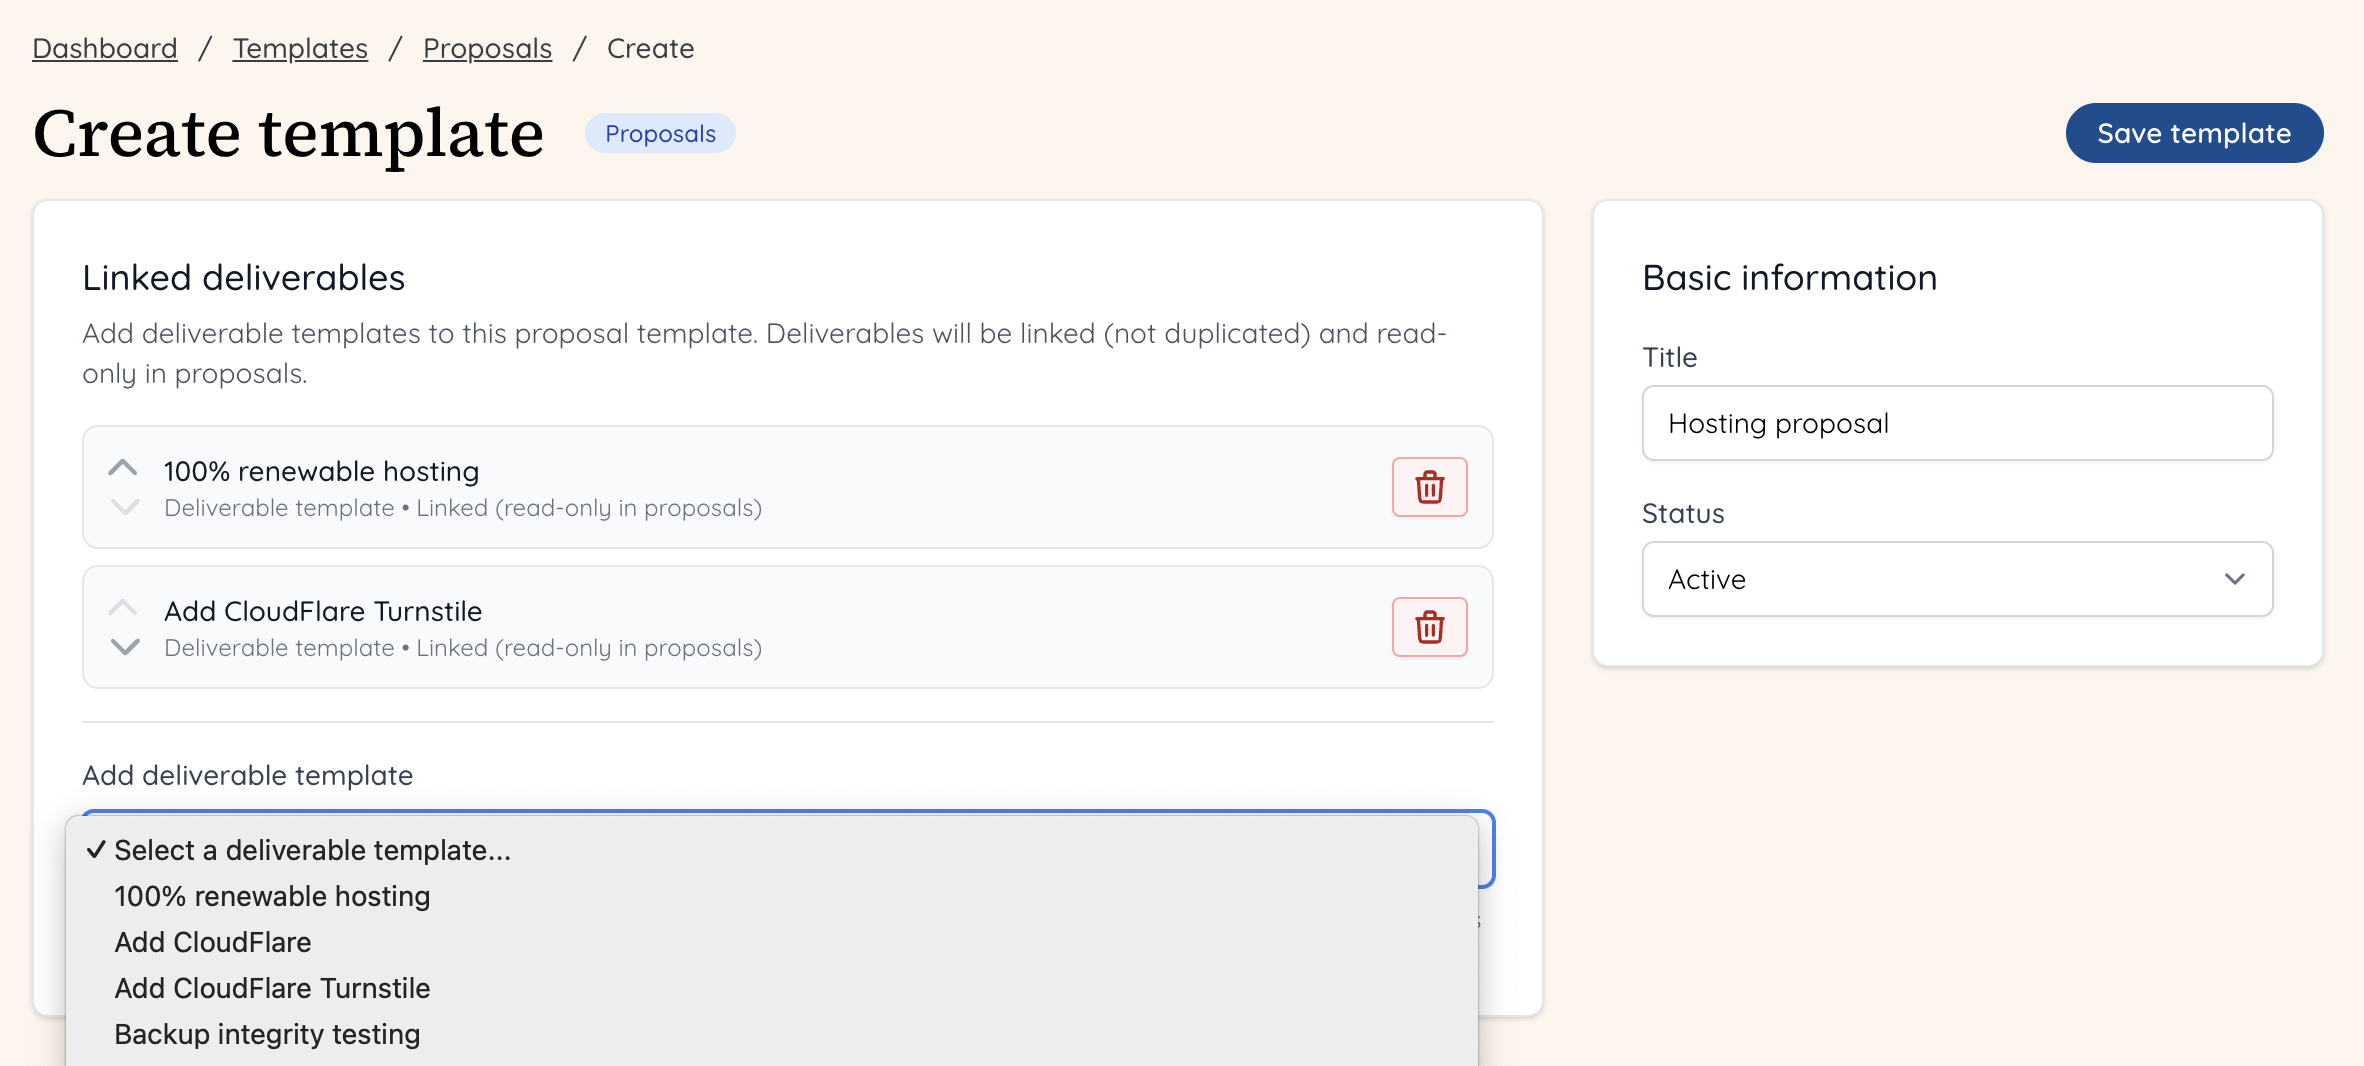The image size is (2364, 1066).
Task: Navigate to Proposals via breadcrumb
Action: (x=487, y=47)
